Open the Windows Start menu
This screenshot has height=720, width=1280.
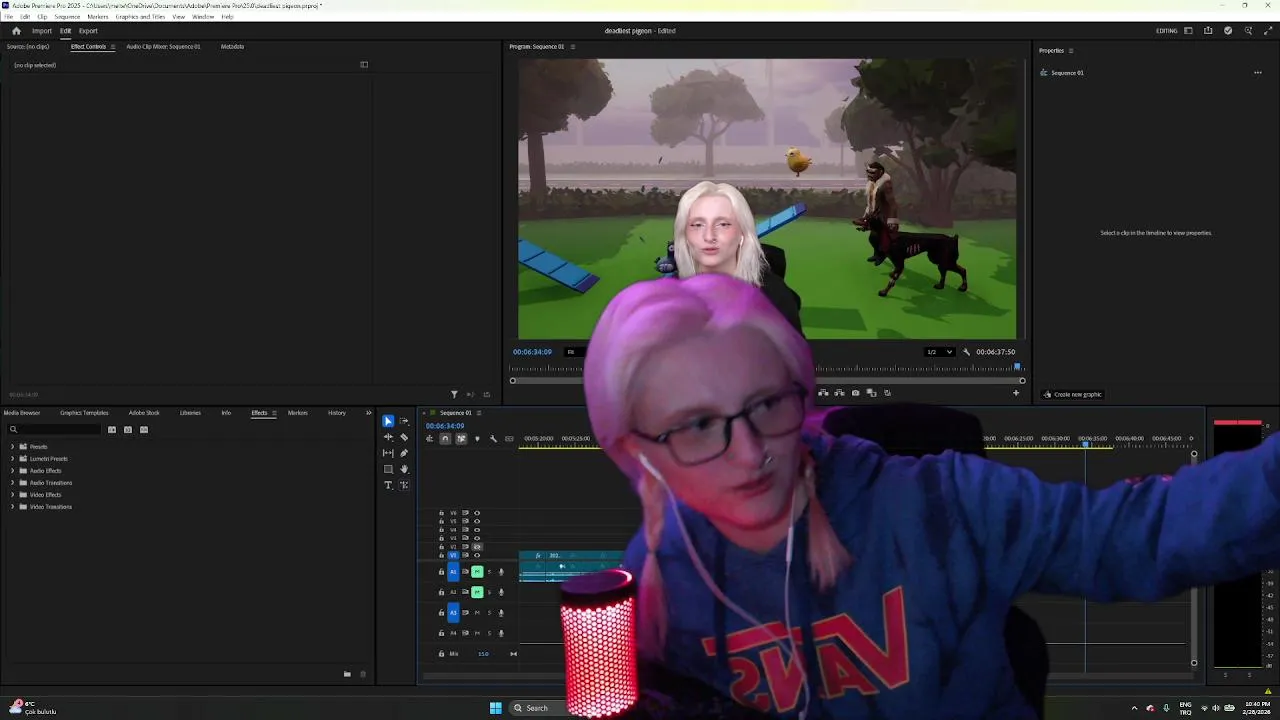pos(495,708)
